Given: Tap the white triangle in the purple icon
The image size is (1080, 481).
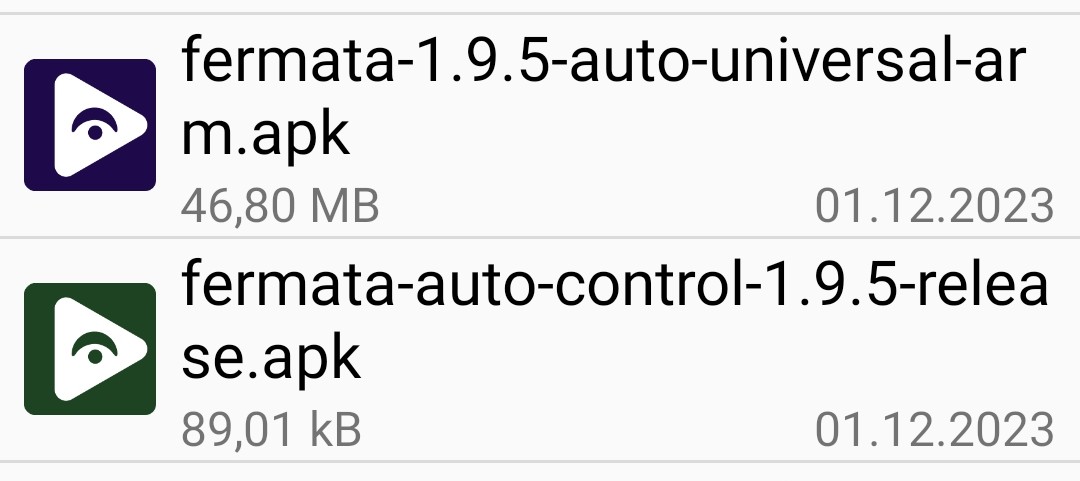Looking at the screenshot, I should (101, 125).
